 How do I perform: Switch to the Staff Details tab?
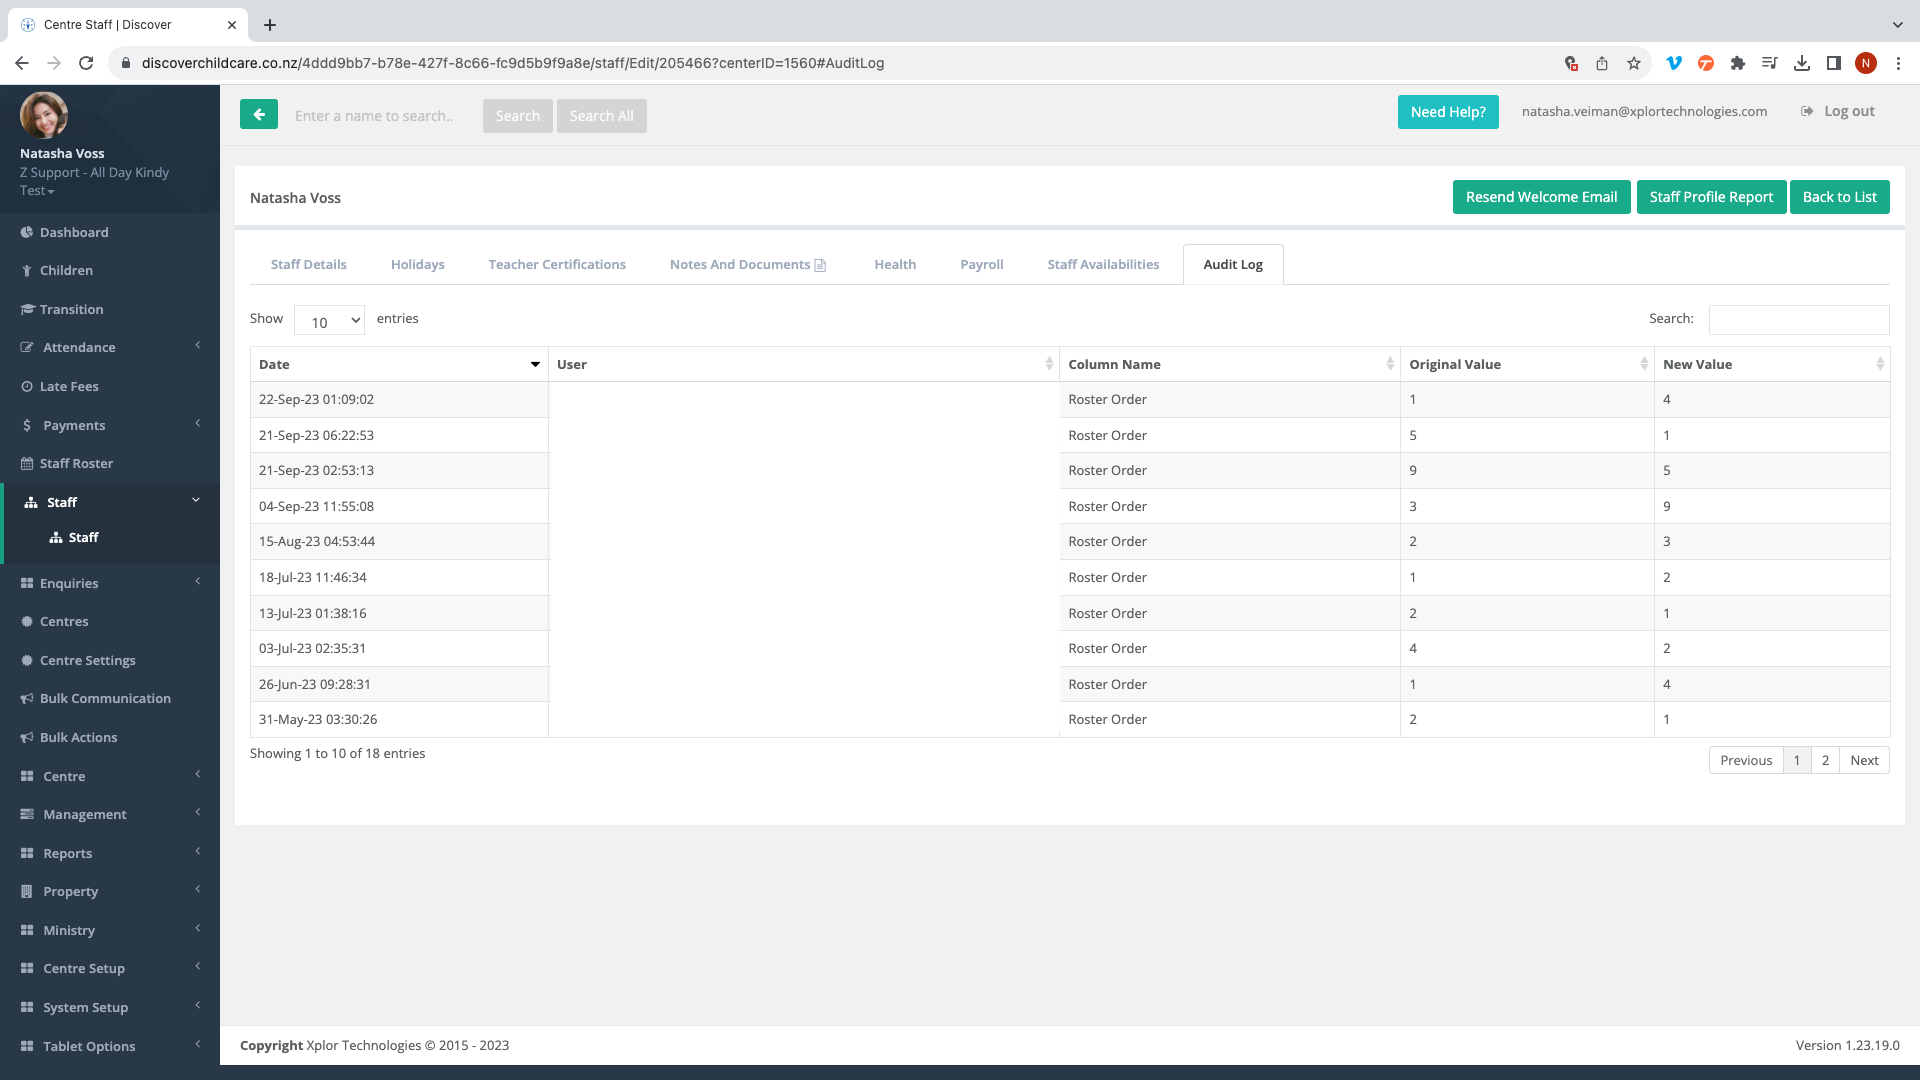308,265
